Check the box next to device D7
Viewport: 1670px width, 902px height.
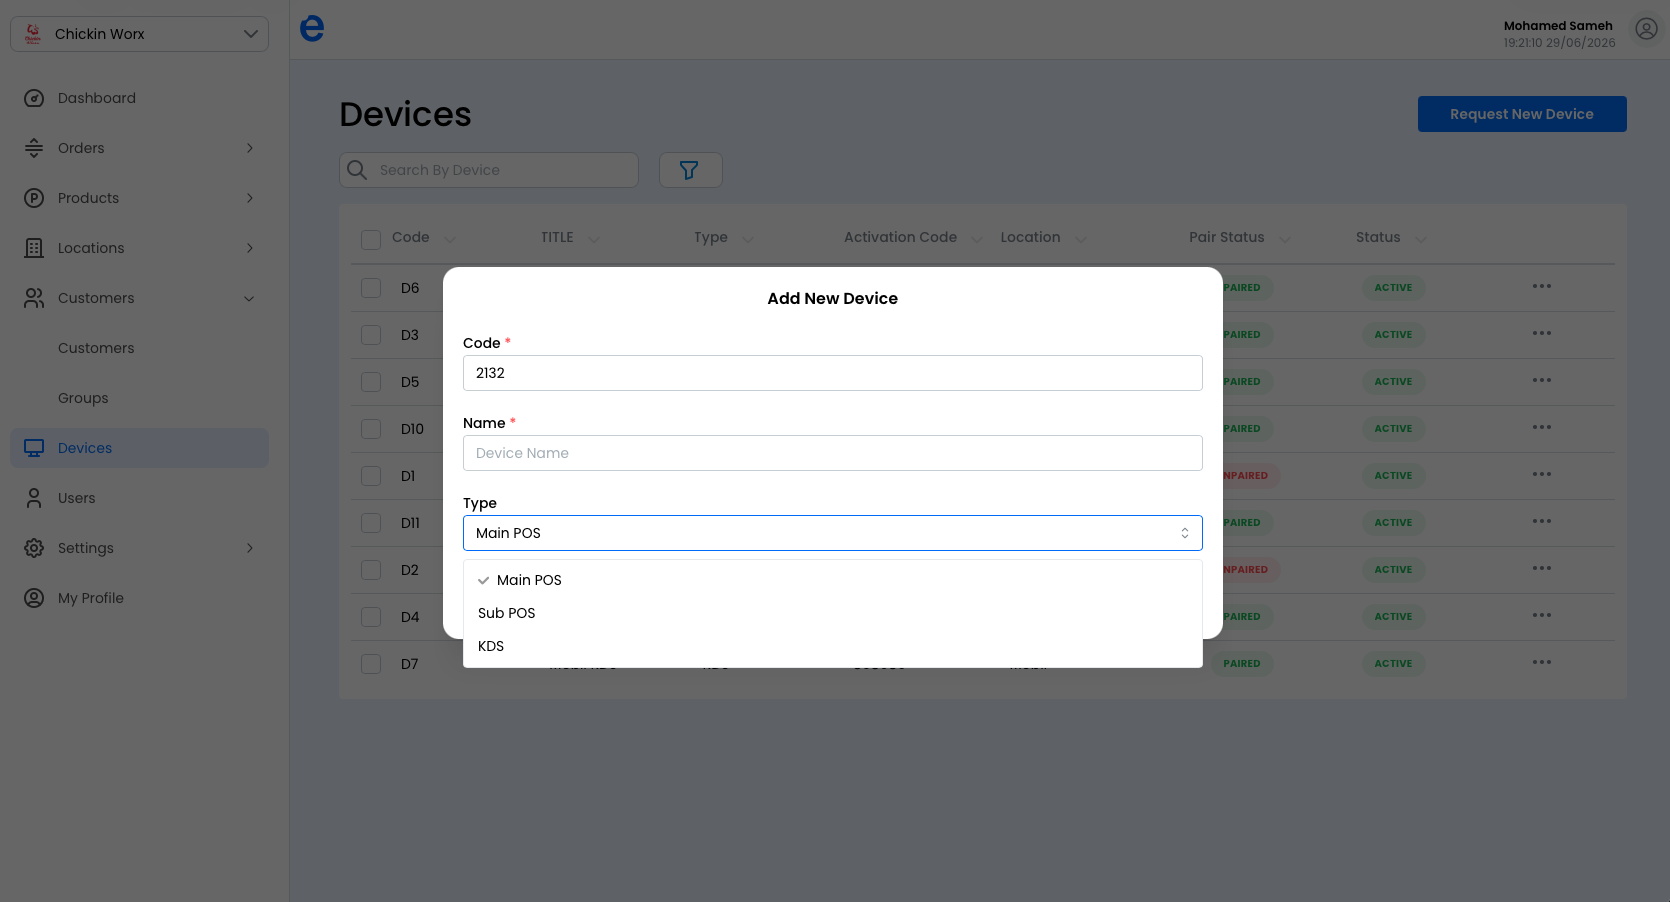click(371, 664)
